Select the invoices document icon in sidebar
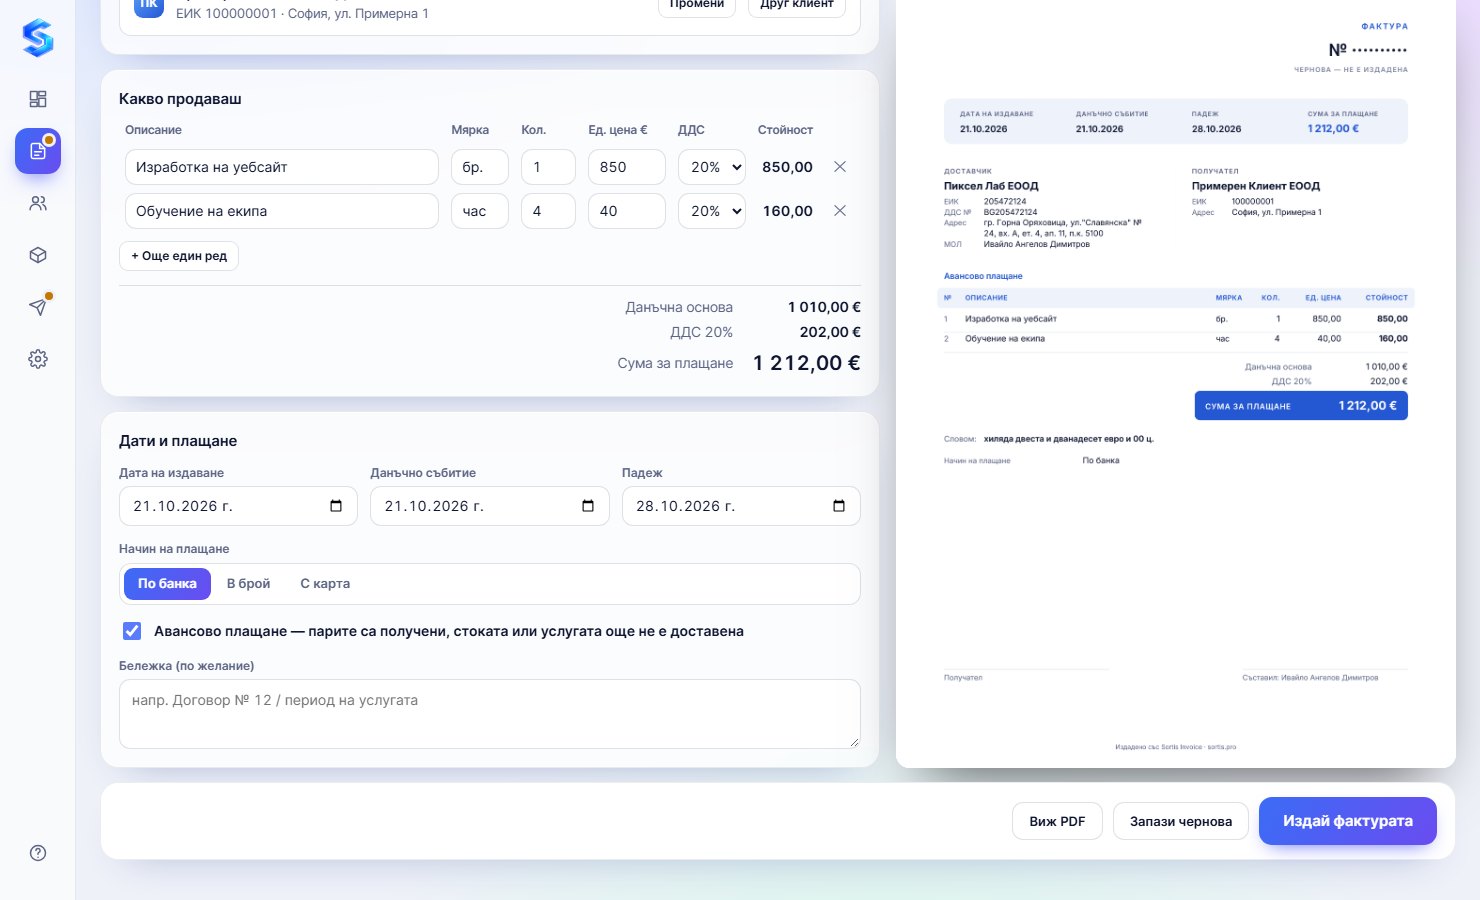Screen dimensions: 1480x900 (38, 151)
